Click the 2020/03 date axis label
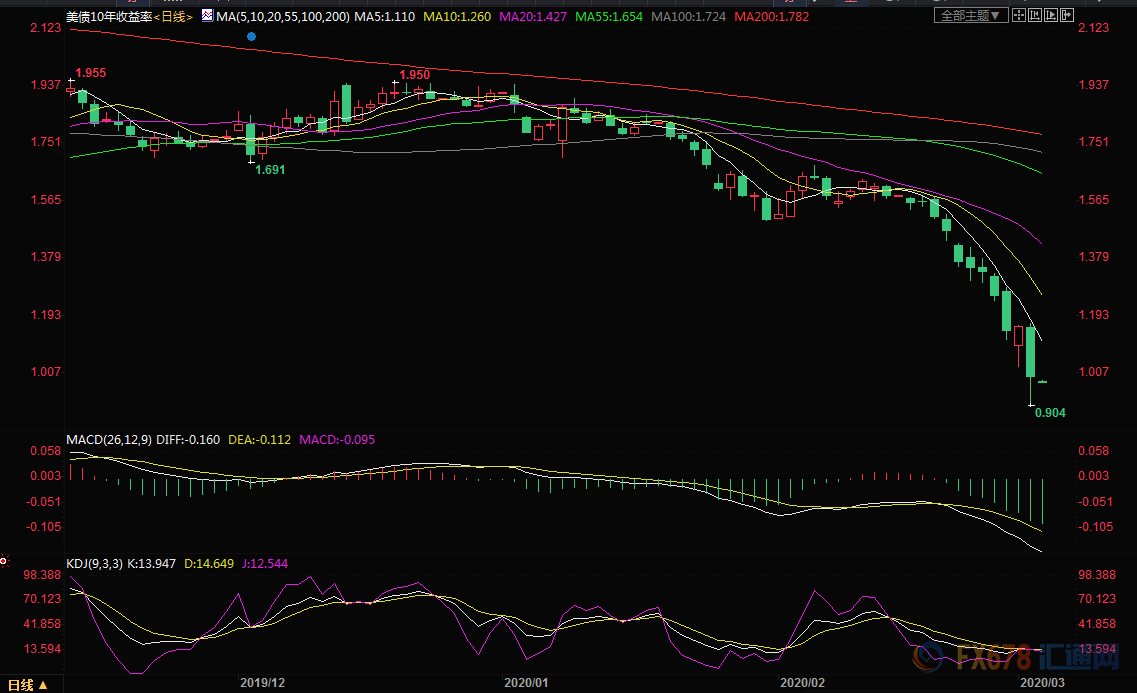 coord(1042,683)
